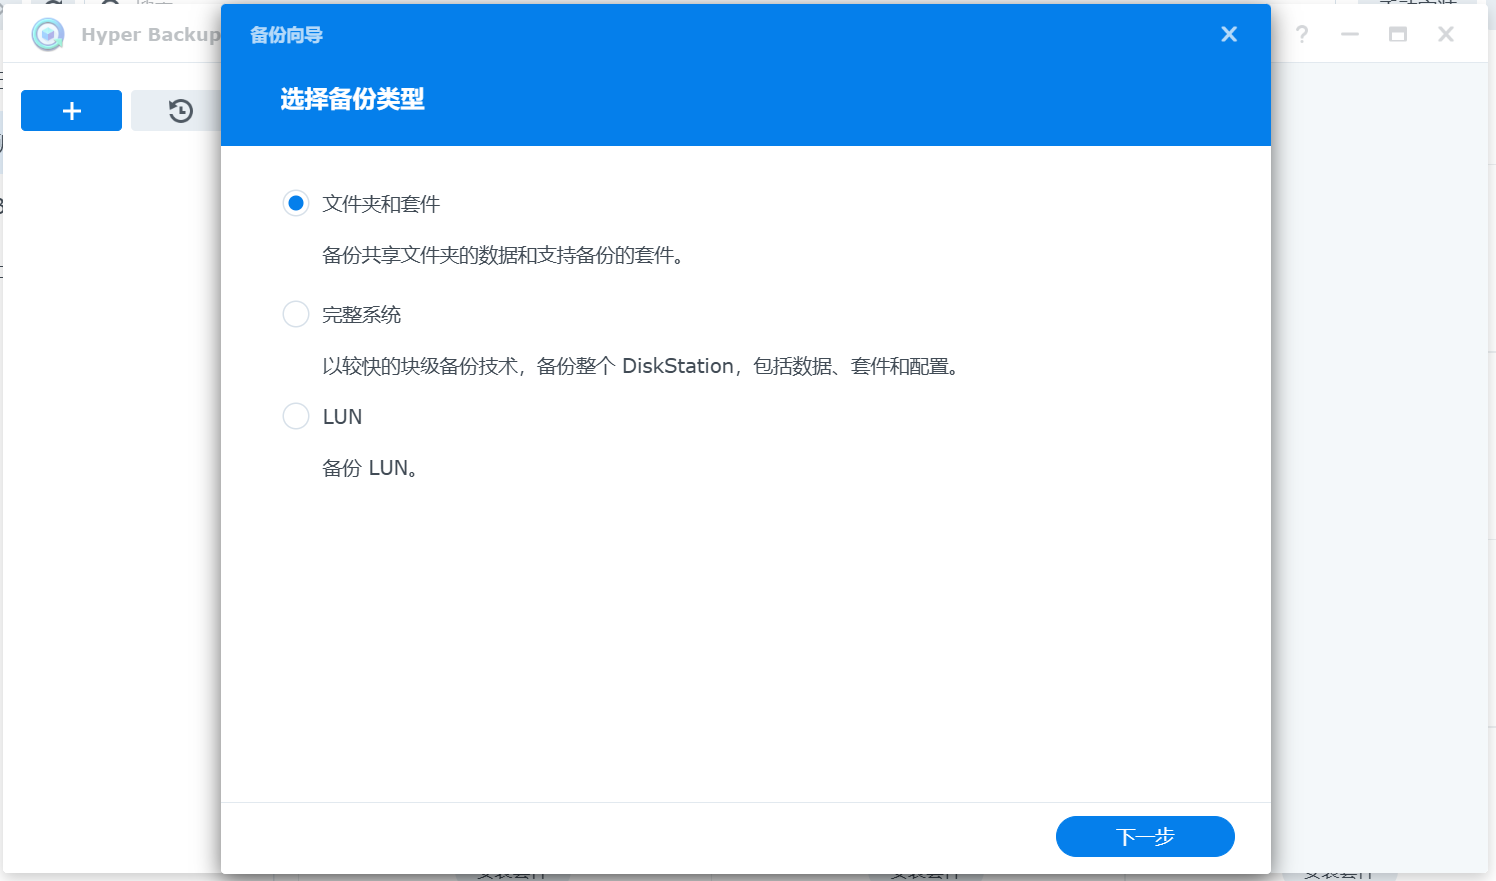Click the 下一步 button
The width and height of the screenshot is (1496, 881).
(x=1145, y=836)
